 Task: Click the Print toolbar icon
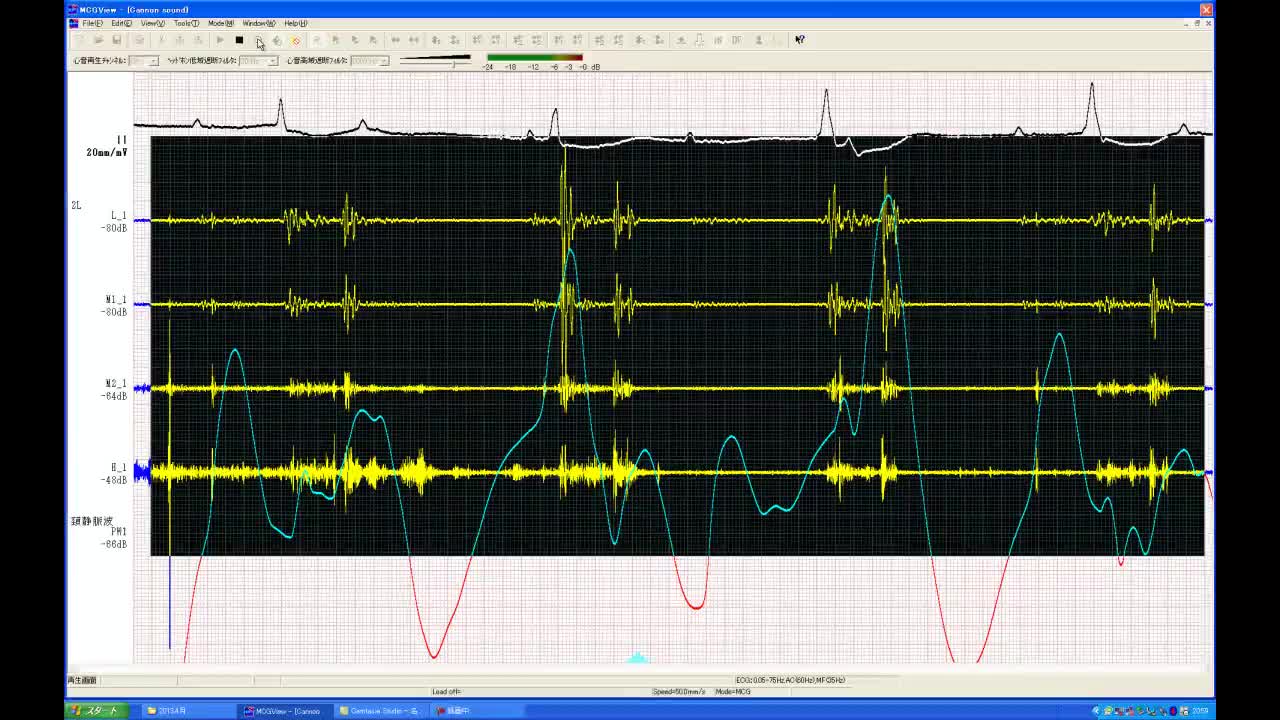139,40
